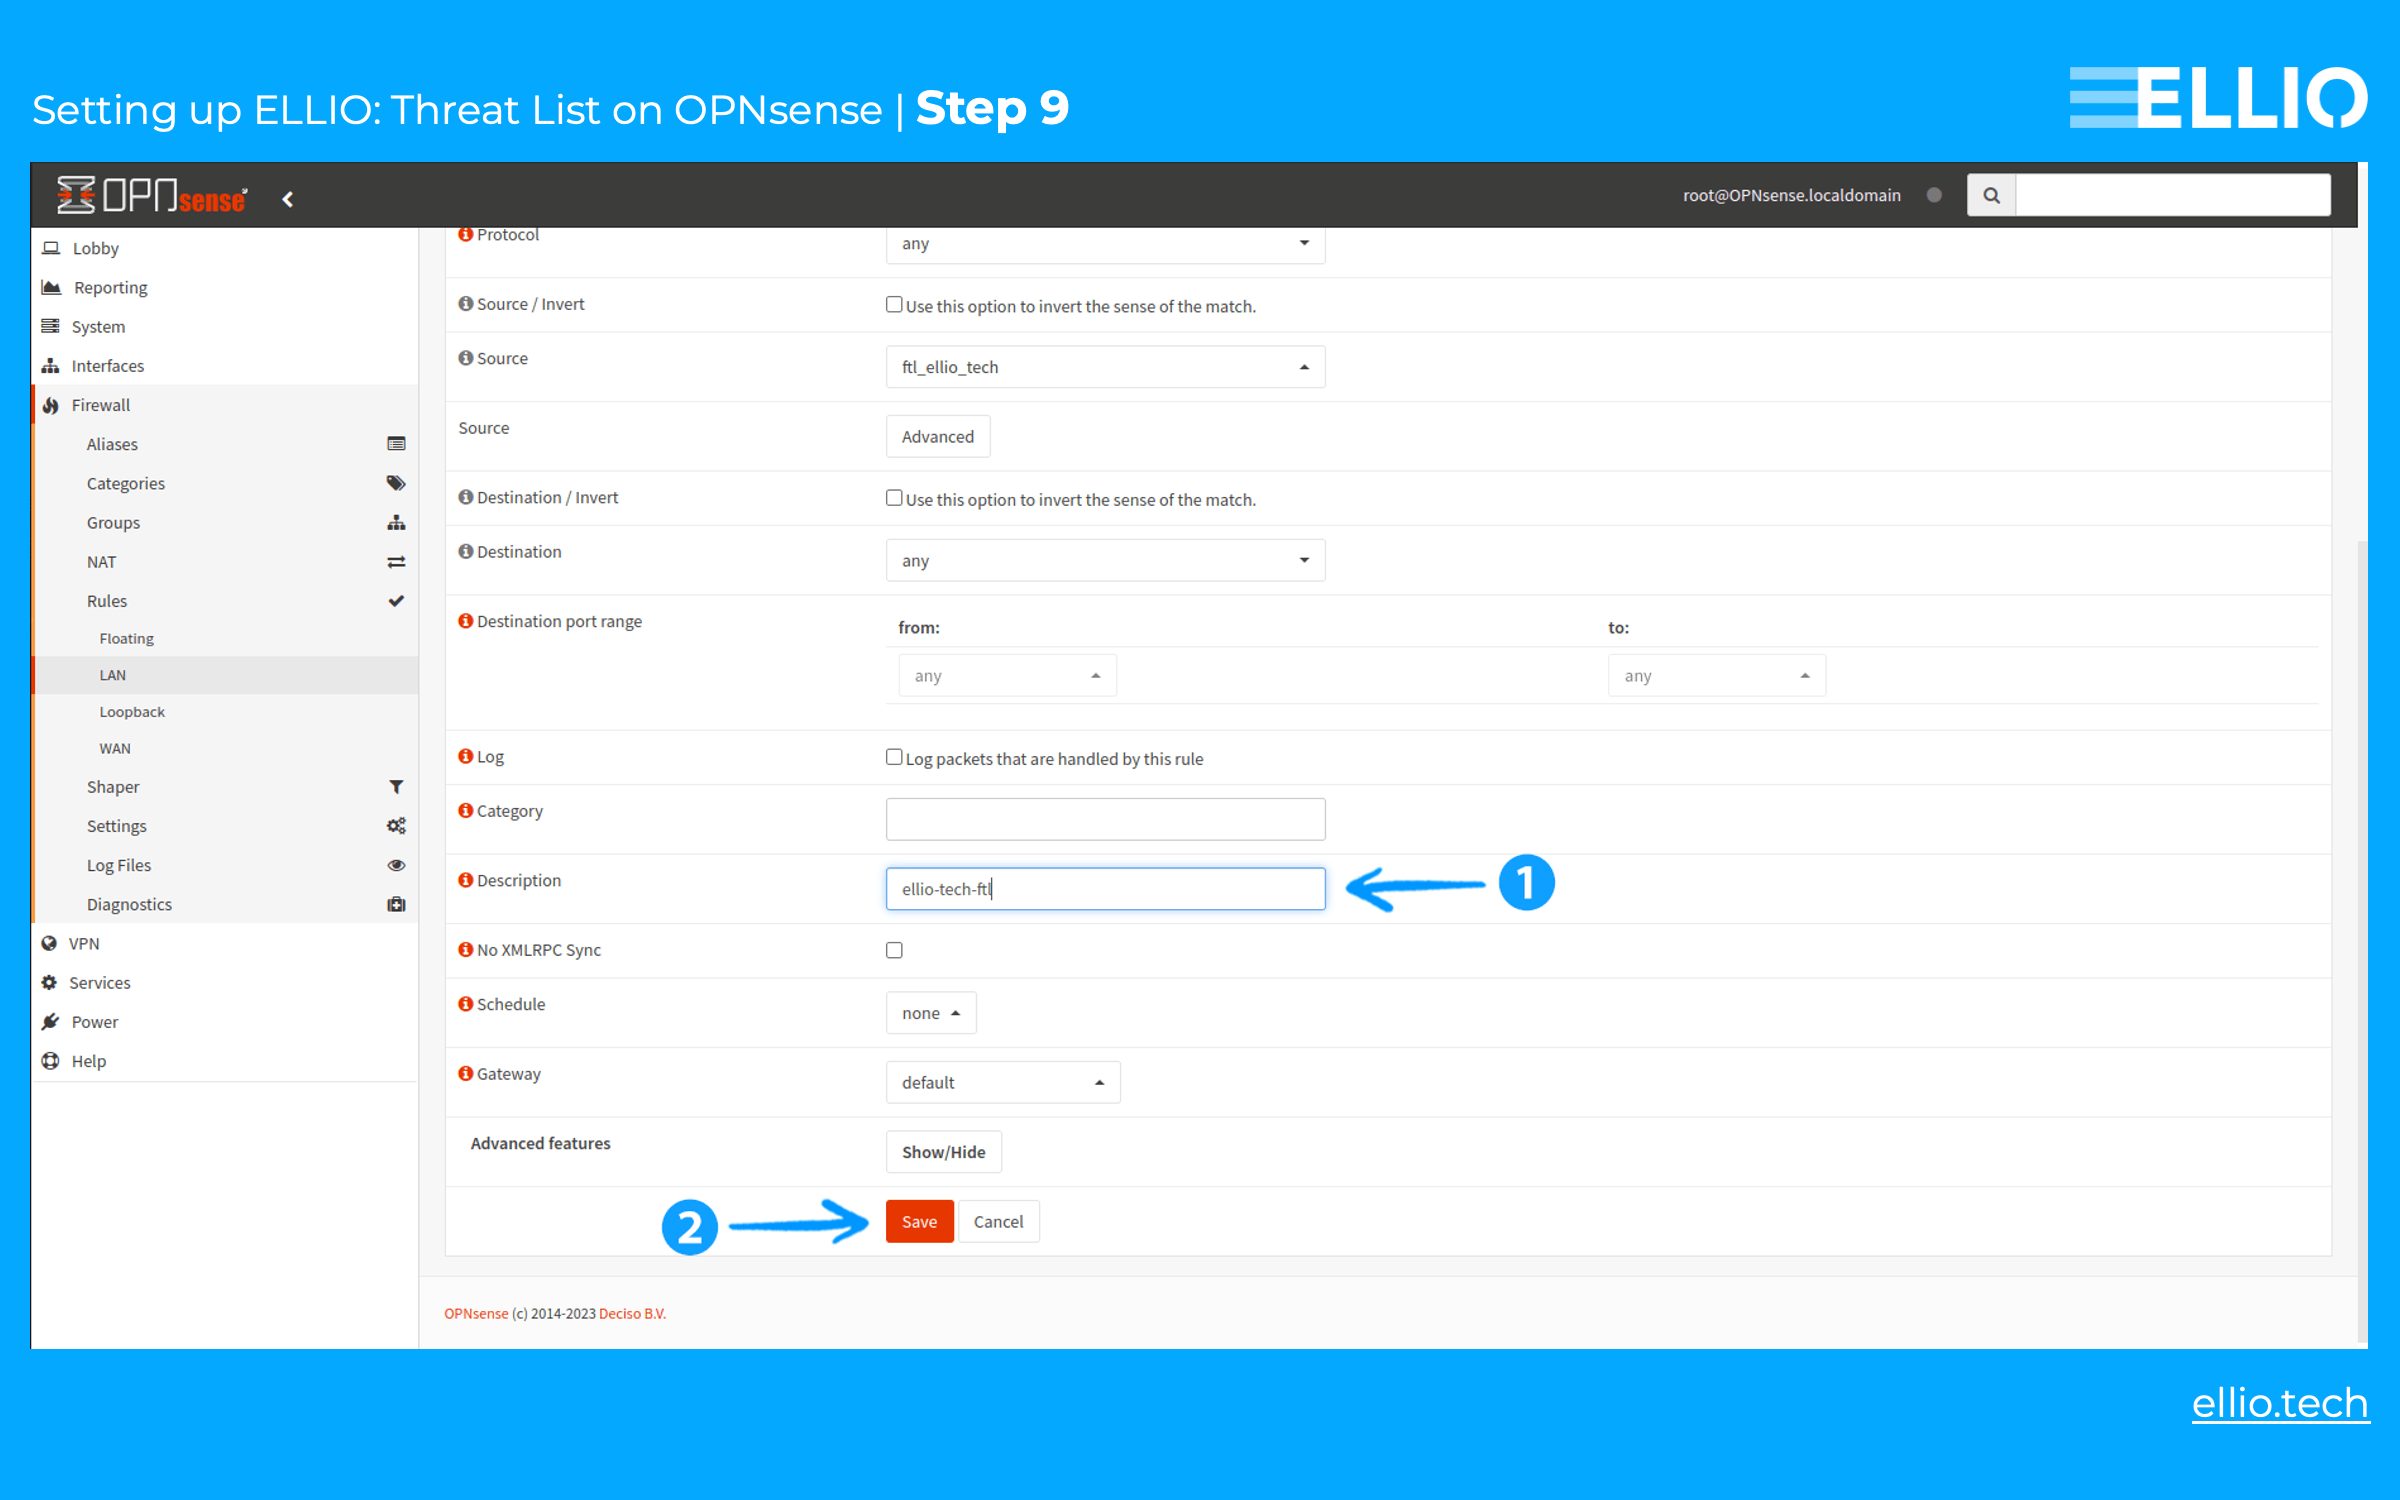Click the magnifier search icon in the header
Image resolution: width=2400 pixels, height=1500 pixels.
1990,194
